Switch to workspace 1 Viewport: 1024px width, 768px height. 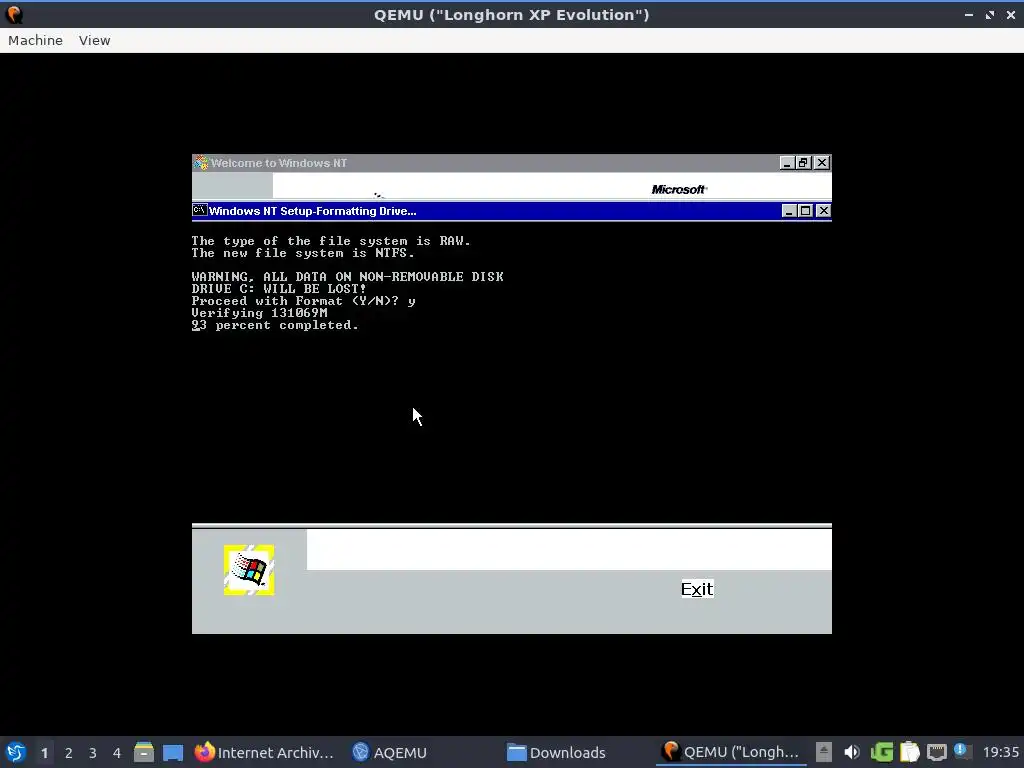(x=44, y=753)
